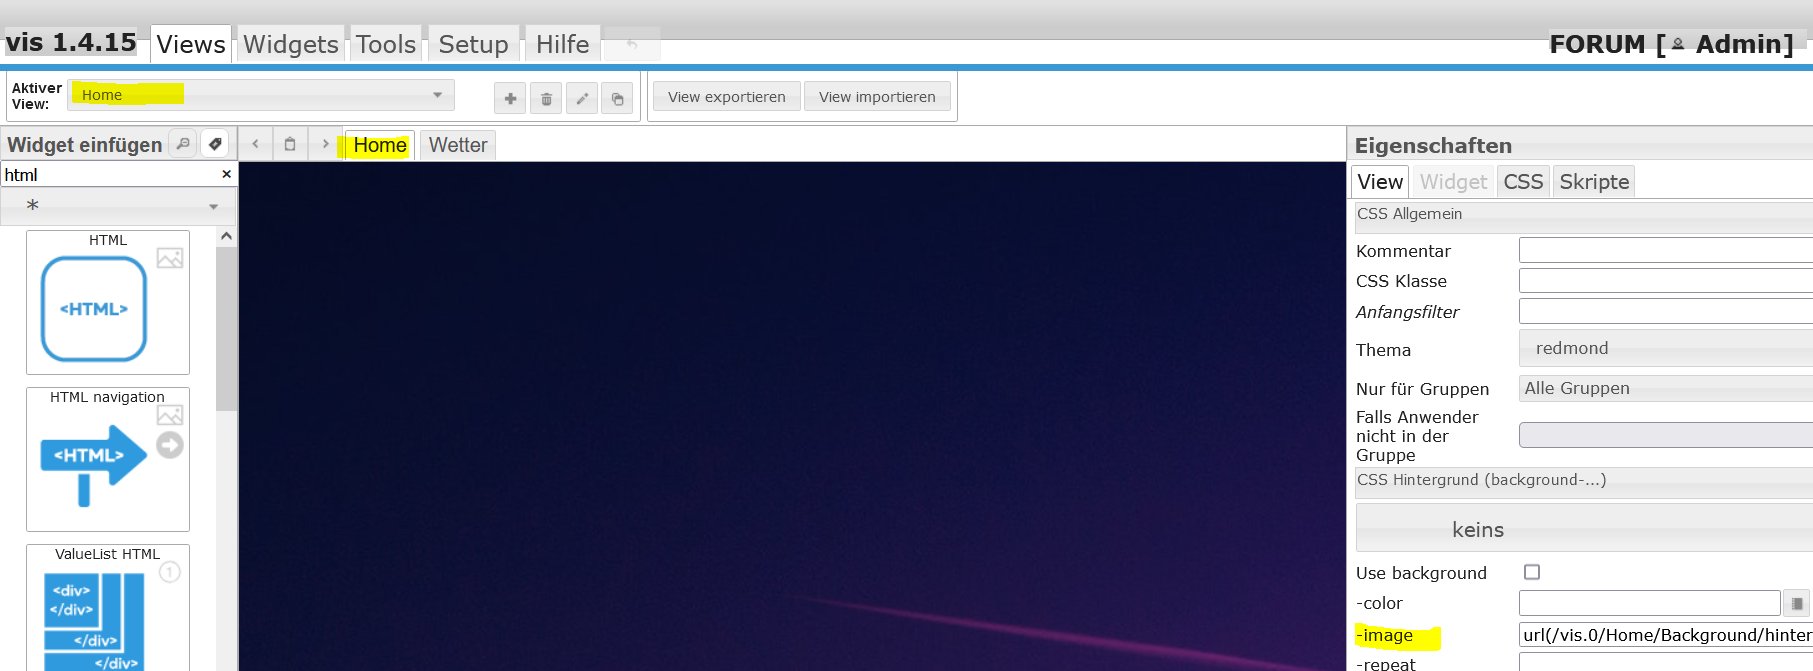Open the Widgets menu tab
Image resolution: width=1813 pixels, height=671 pixels.
291,44
